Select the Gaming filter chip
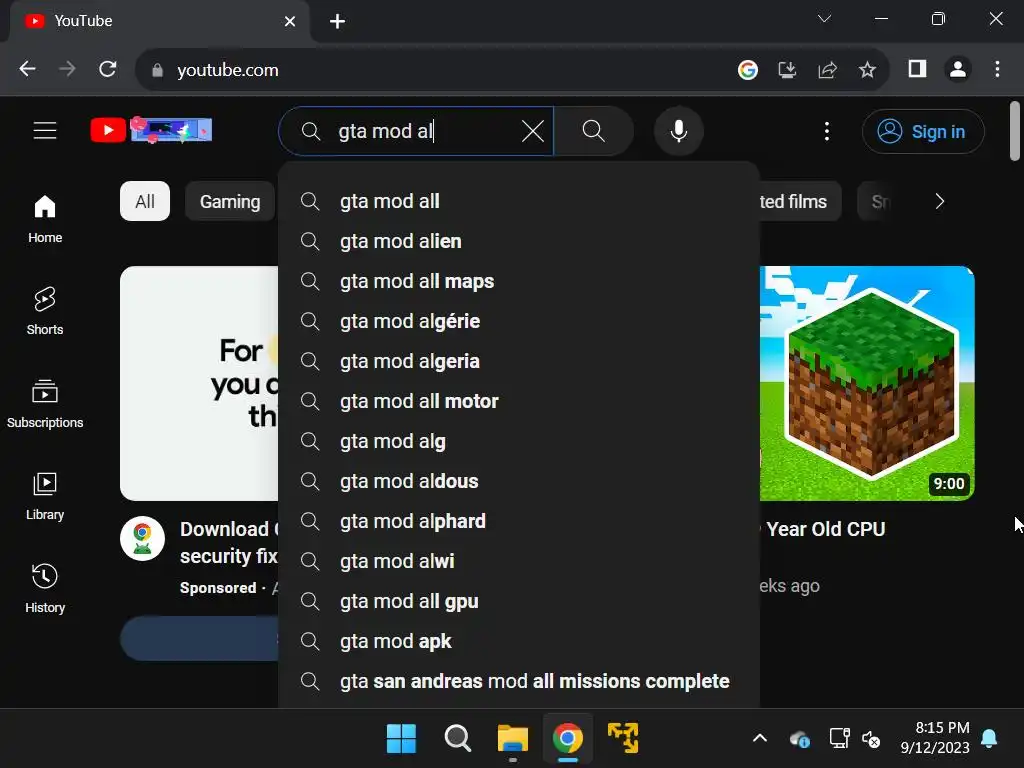 pos(230,201)
